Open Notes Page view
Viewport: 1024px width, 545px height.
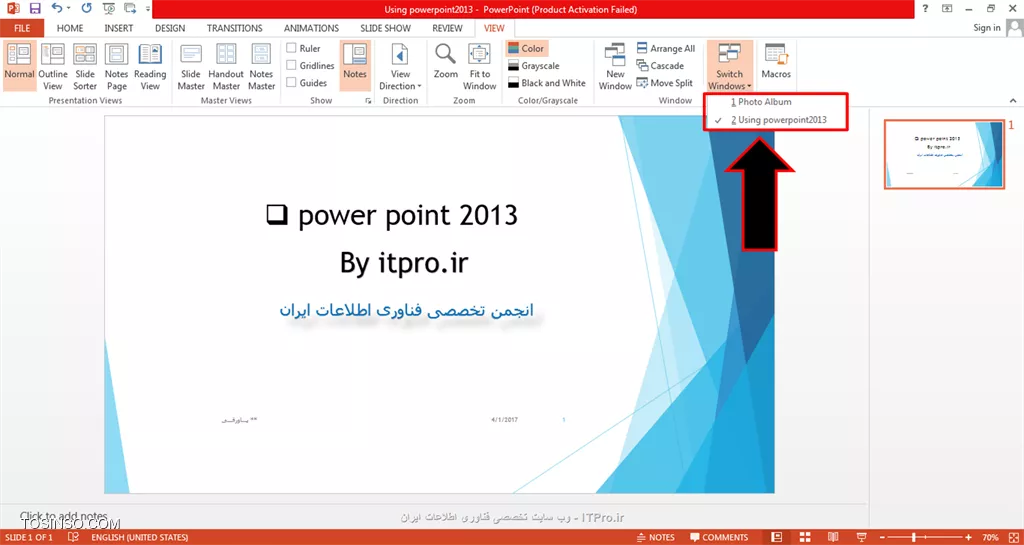116,66
